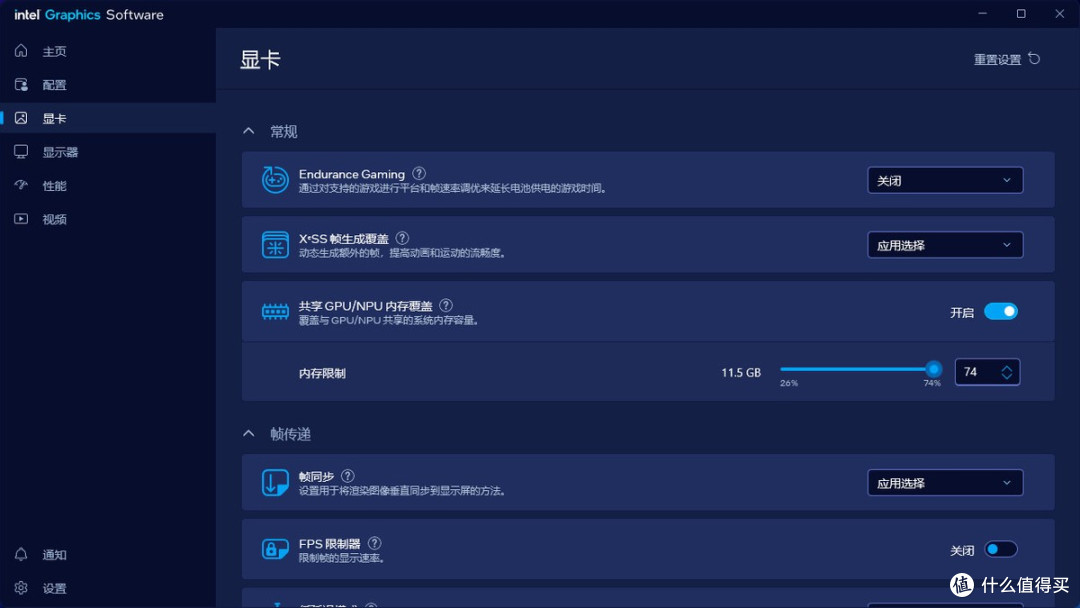Click the Endurance Gaming controller icon
This screenshot has height=608, width=1080.
point(275,180)
